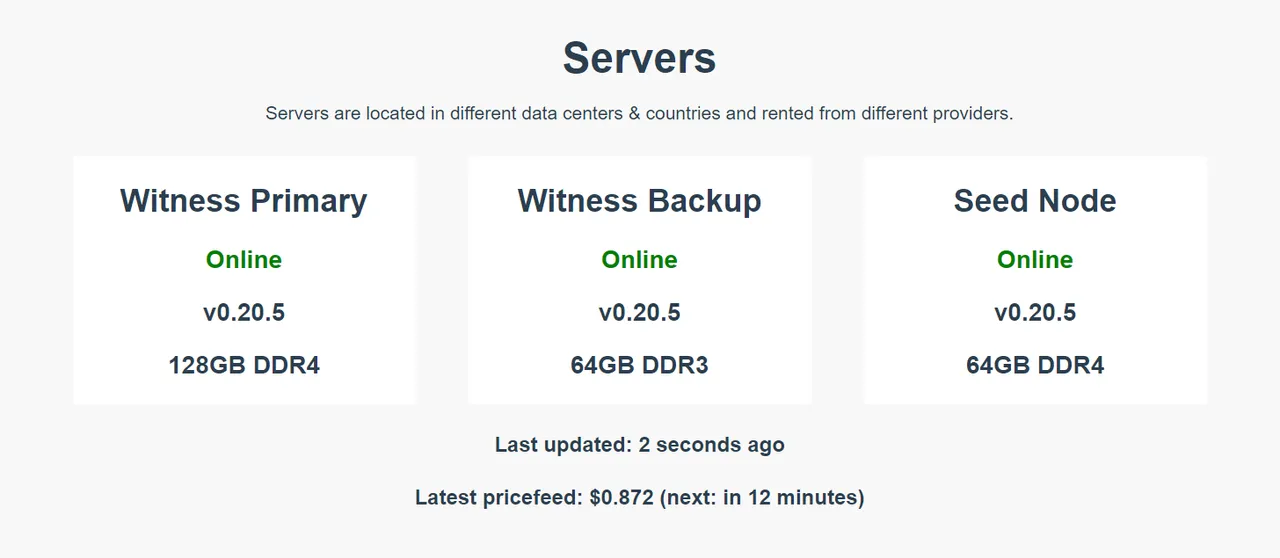This screenshot has height=558, width=1280.
Task: Open the Witness Primary card title
Action: click(x=244, y=201)
